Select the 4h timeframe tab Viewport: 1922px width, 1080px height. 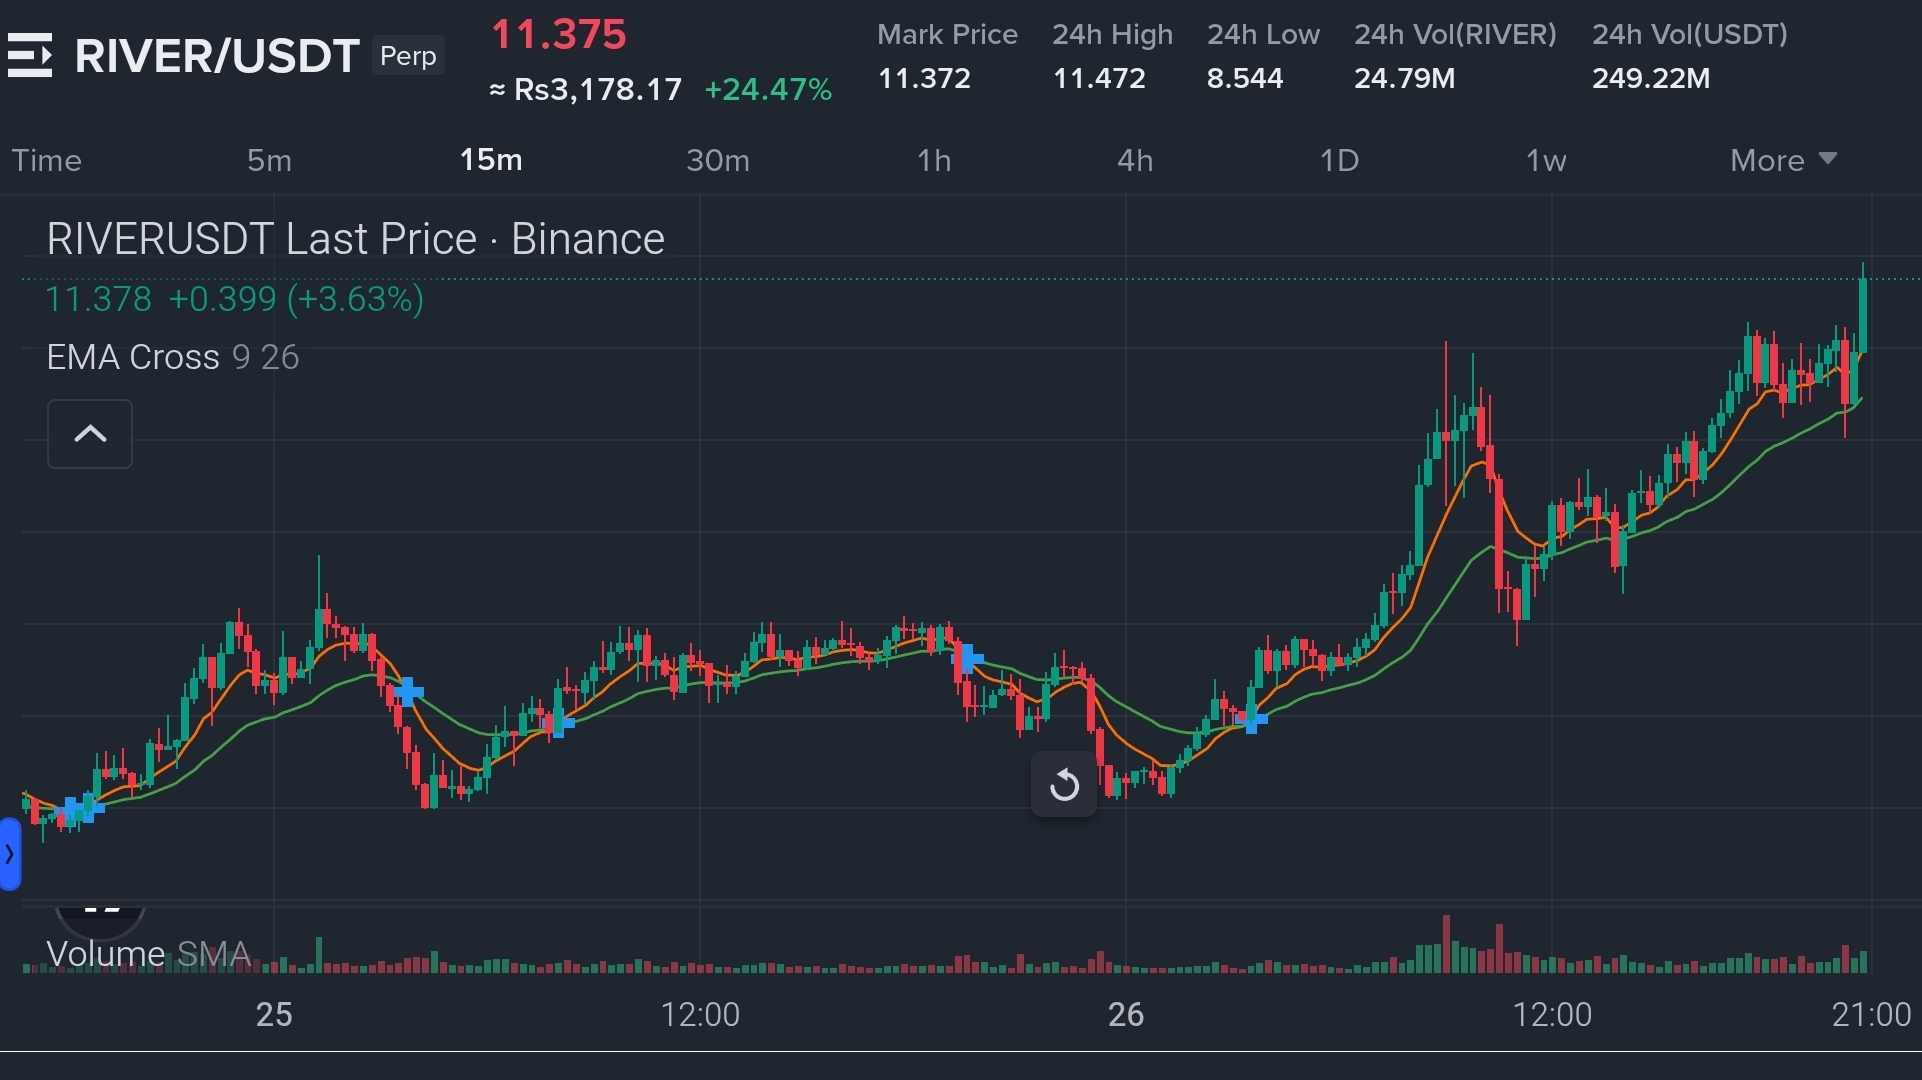pos(1135,160)
